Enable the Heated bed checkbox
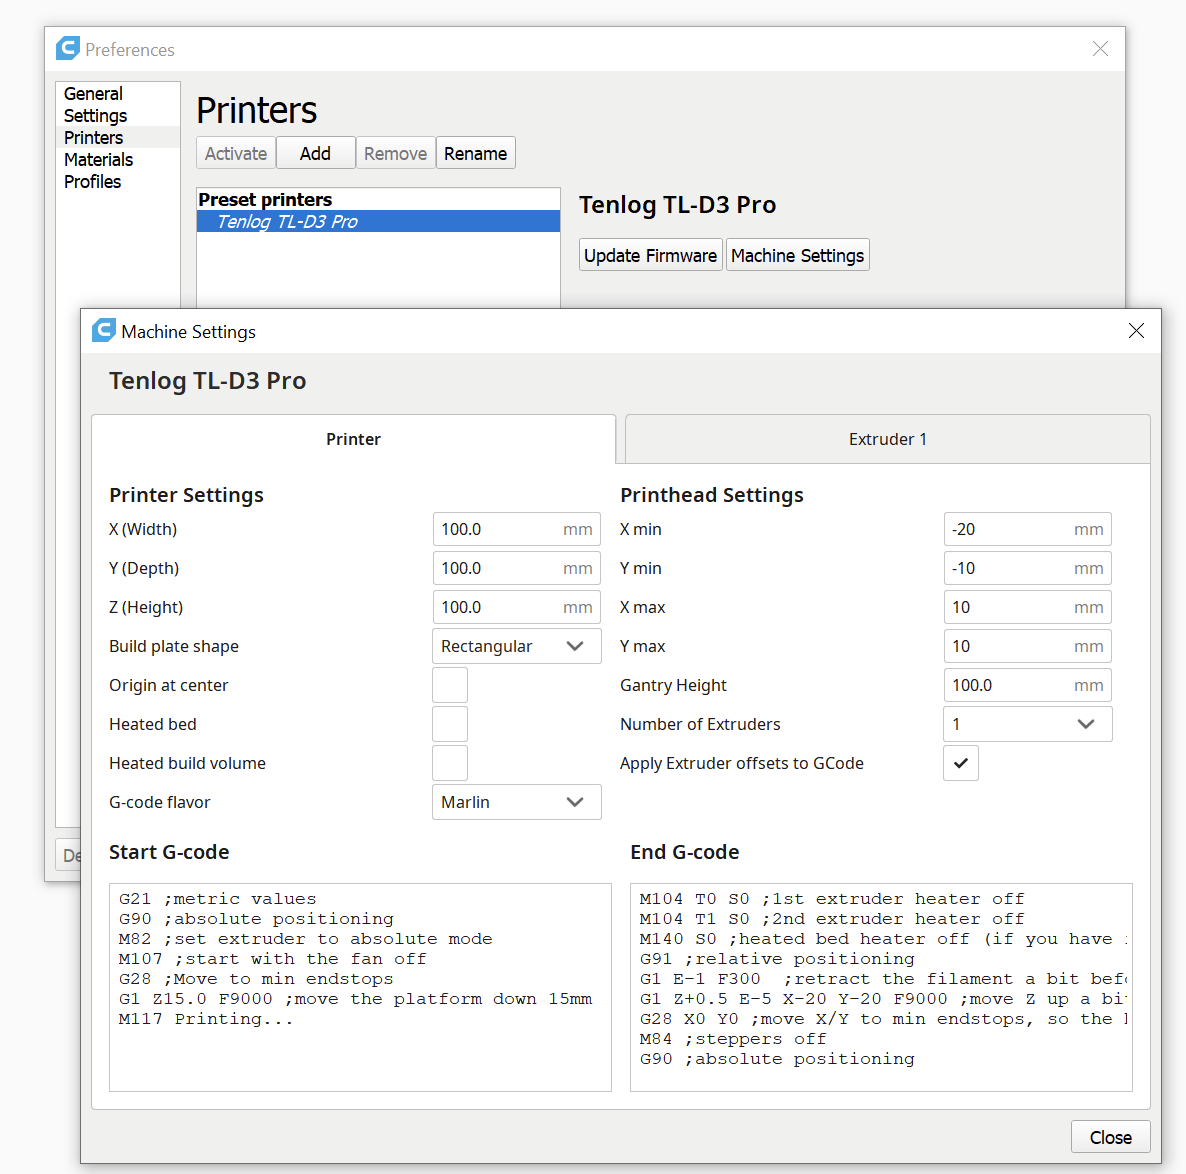The height and width of the screenshot is (1174, 1186). point(450,724)
